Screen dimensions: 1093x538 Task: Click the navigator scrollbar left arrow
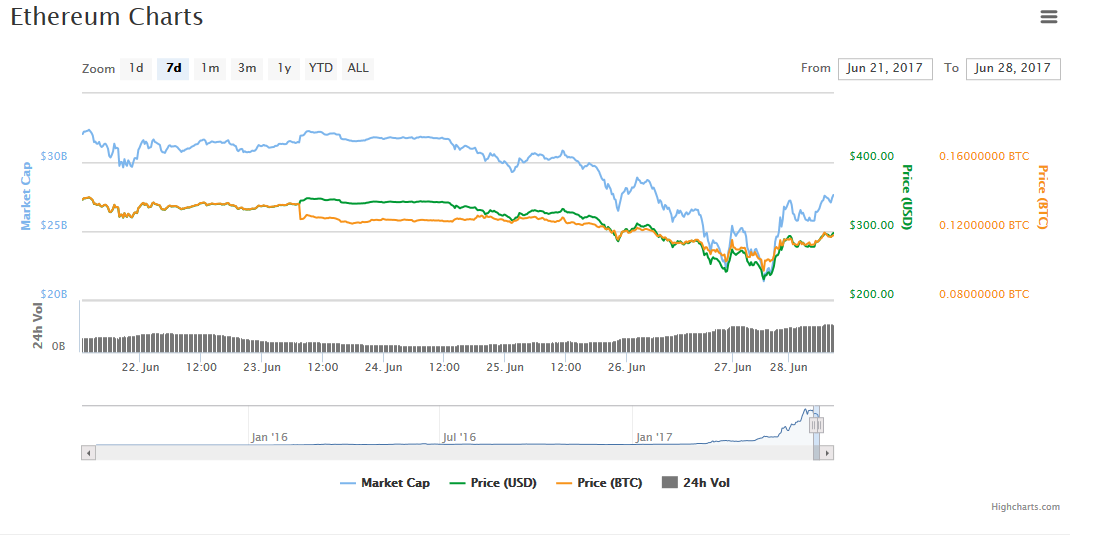(89, 453)
